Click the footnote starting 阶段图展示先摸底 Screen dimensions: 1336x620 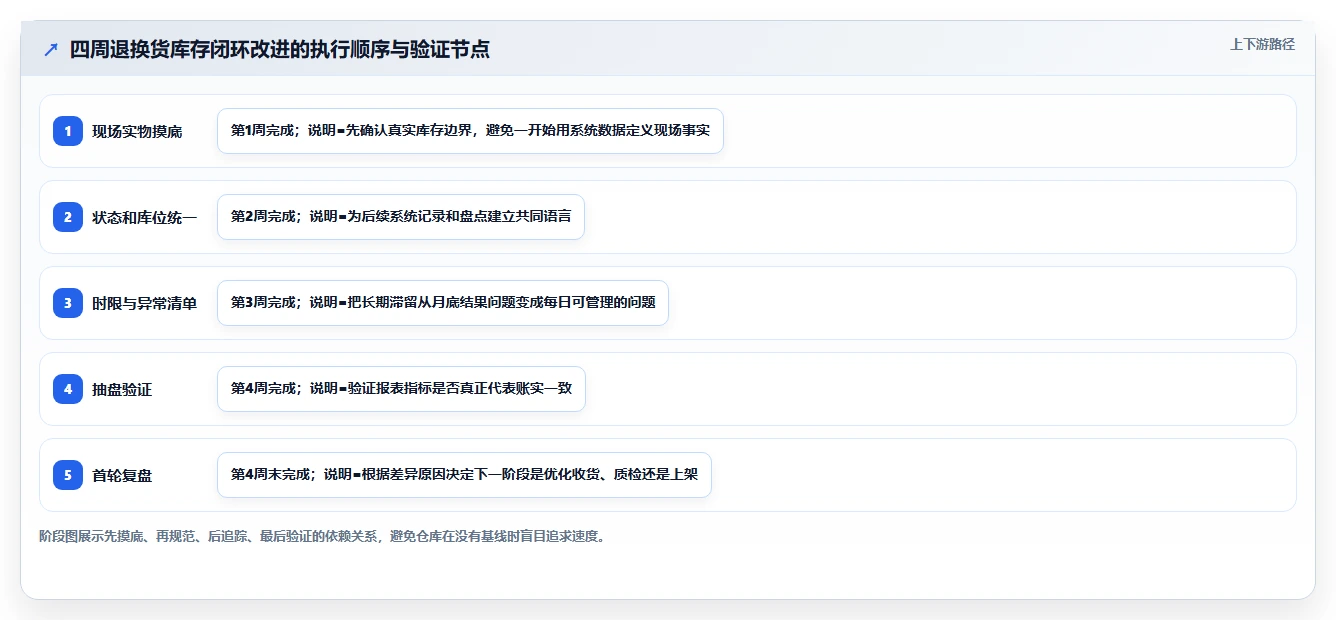pyautogui.click(x=322, y=536)
